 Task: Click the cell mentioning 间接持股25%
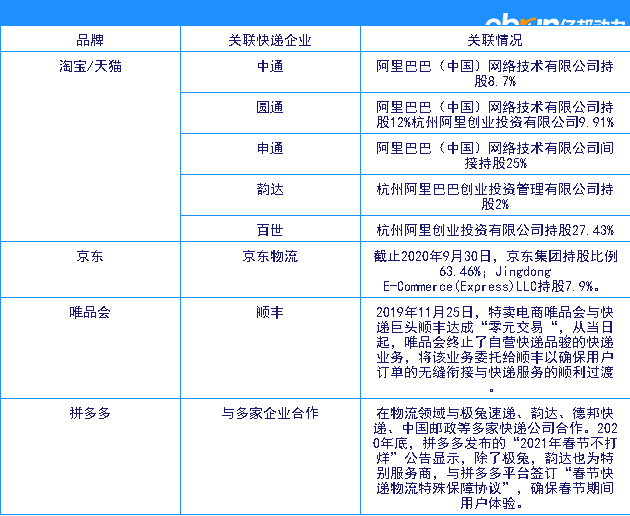click(494, 154)
